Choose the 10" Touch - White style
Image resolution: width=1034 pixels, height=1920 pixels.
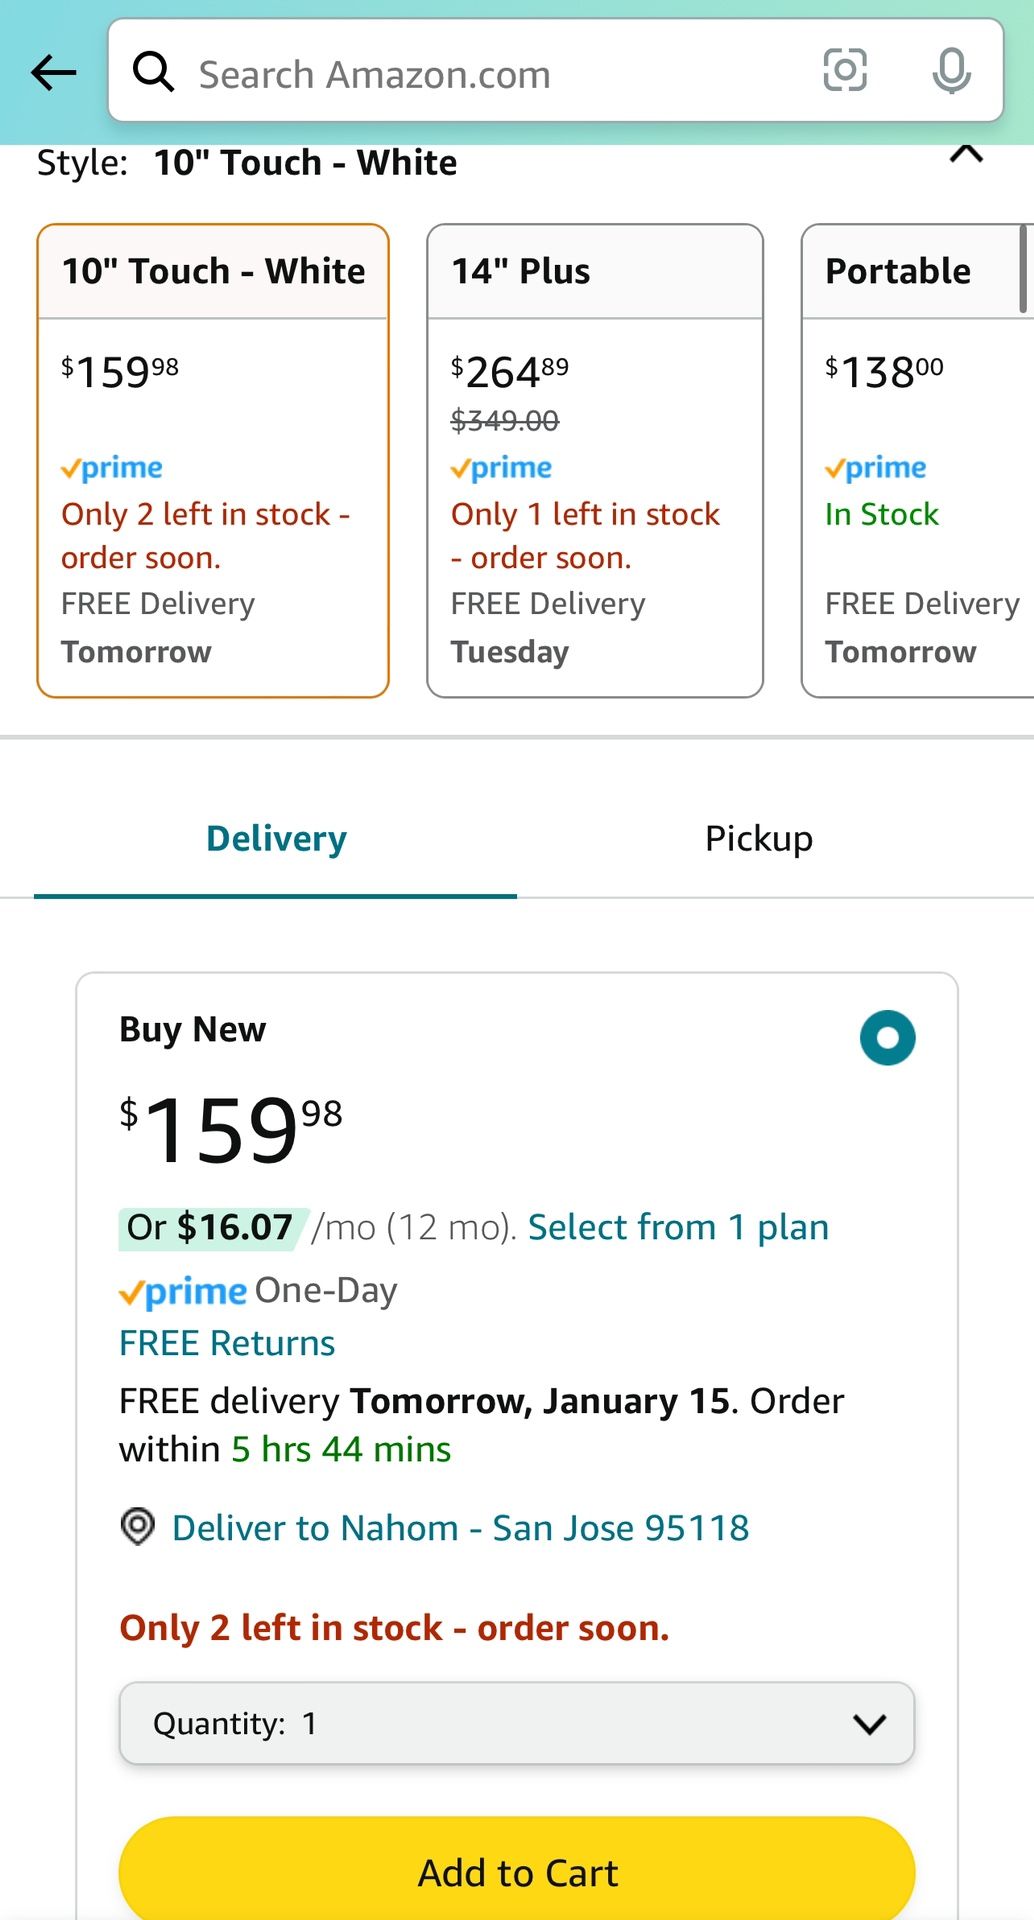click(x=213, y=460)
